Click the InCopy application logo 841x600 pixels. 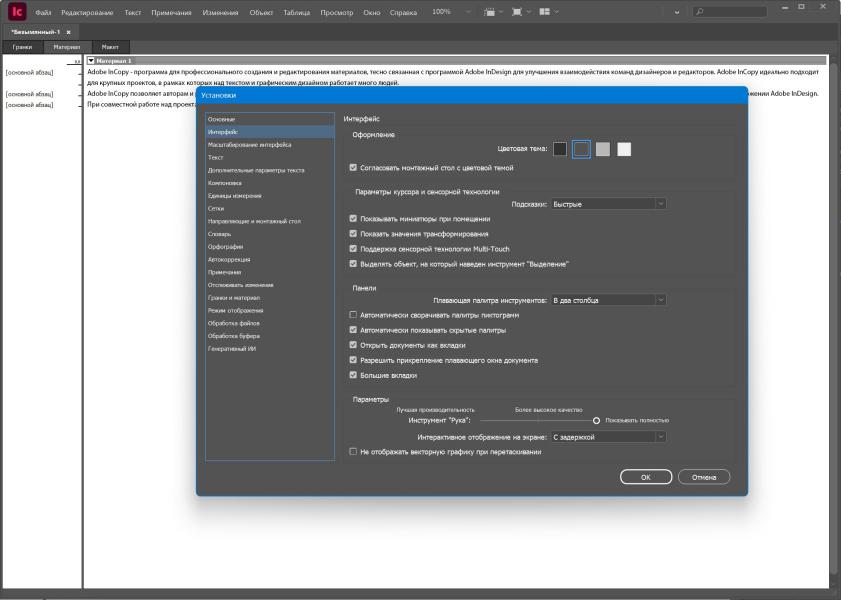pyautogui.click(x=17, y=11)
